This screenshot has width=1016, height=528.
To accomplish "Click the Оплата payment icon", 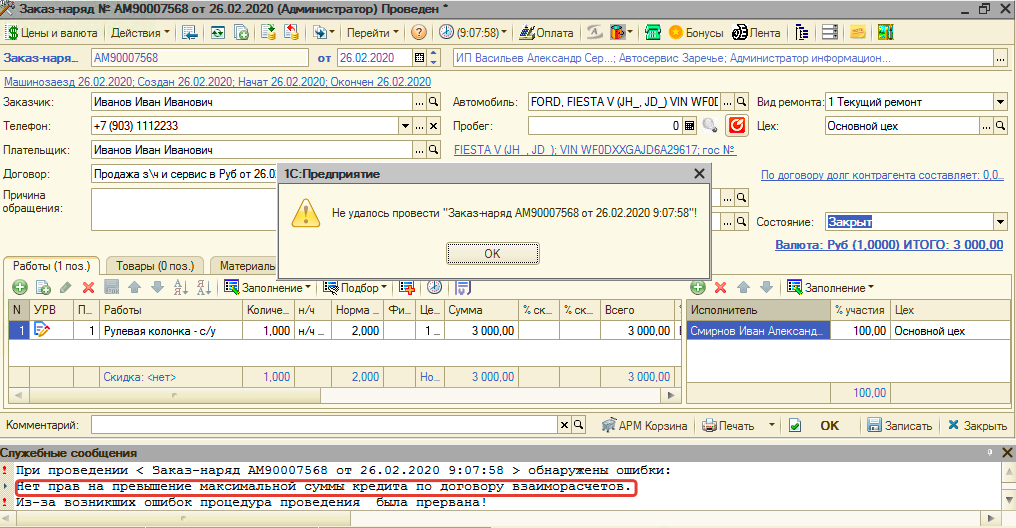I will [547, 32].
